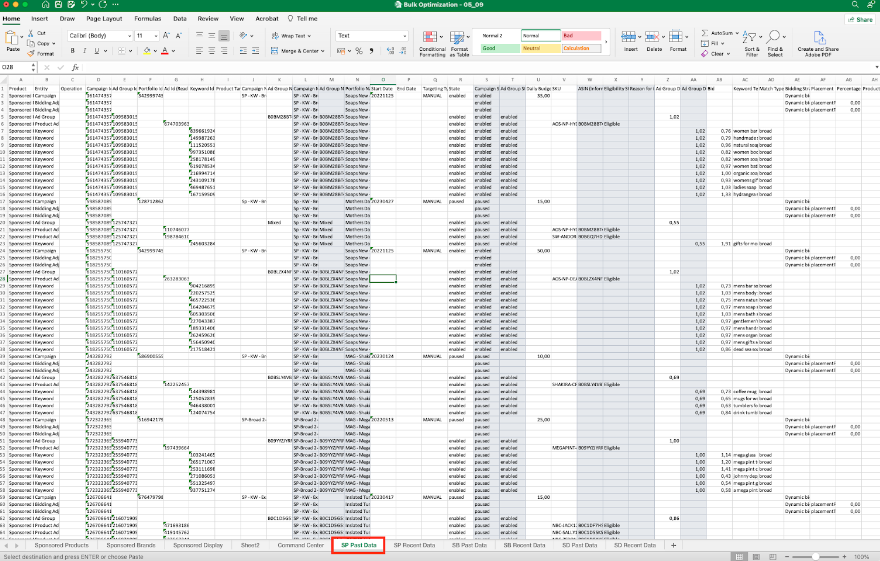Search the workbook with magnifier icon
This screenshot has width=880, height=561.
click(855, 4)
